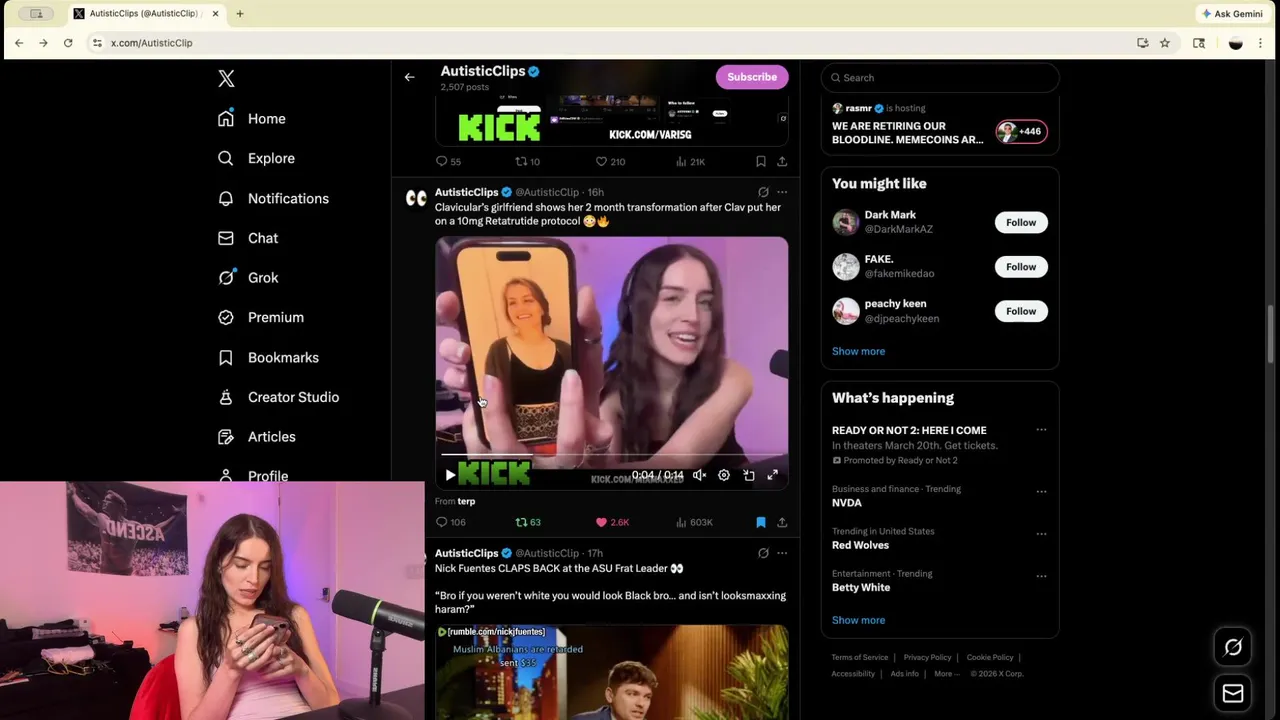
Task: Click the X logo icon
Action: pyautogui.click(x=226, y=79)
